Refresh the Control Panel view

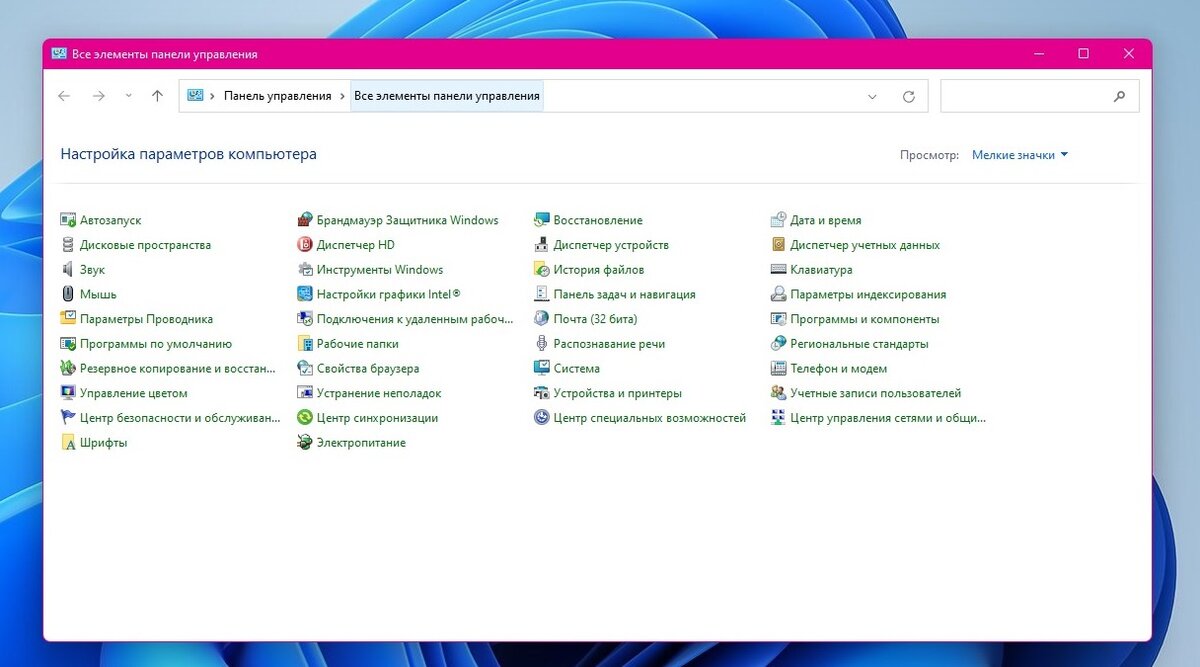[909, 97]
